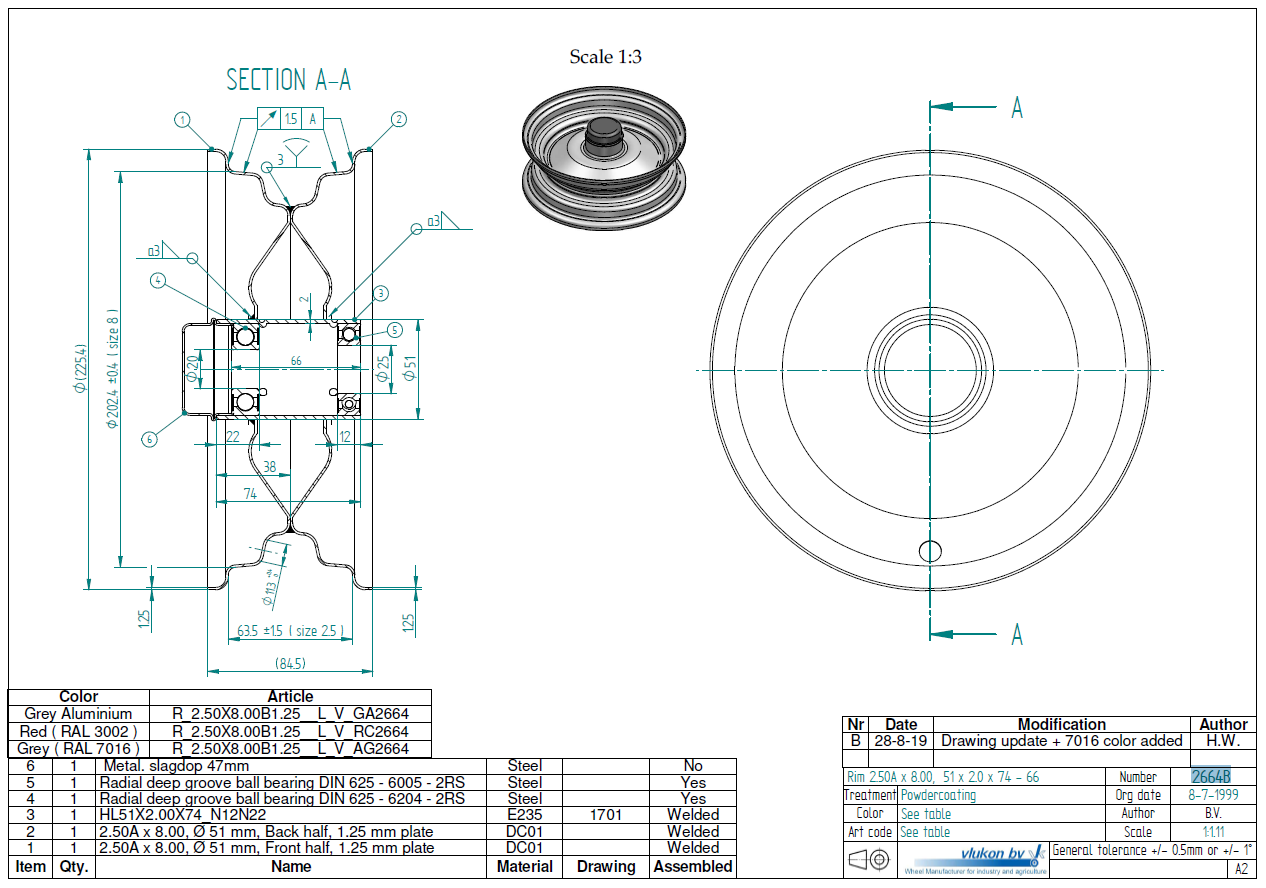Click balloon callout number 1

click(181, 119)
